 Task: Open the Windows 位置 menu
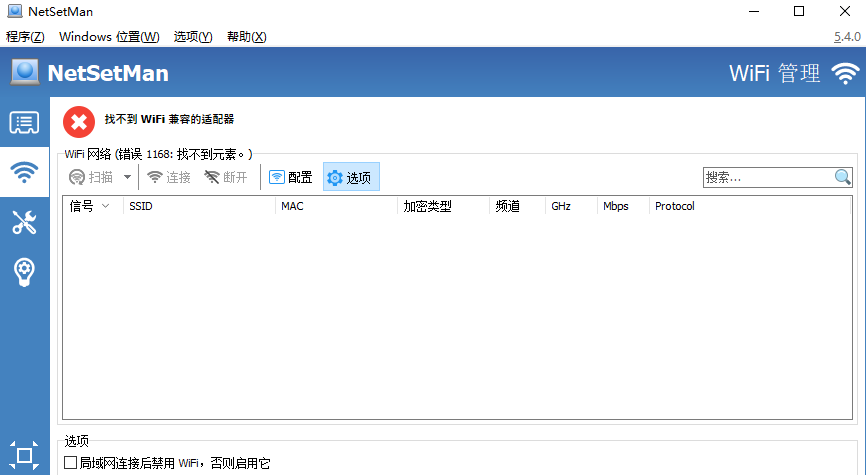point(109,37)
